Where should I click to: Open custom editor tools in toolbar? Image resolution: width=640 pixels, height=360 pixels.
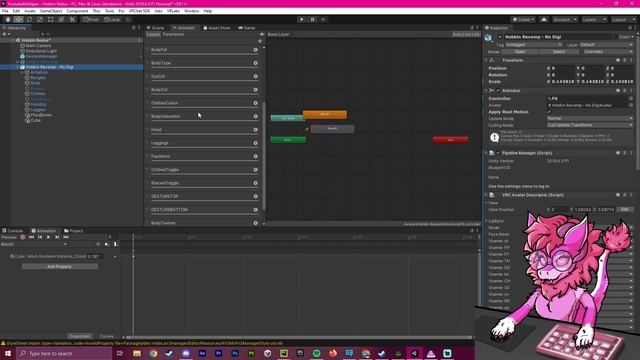coord(72,20)
